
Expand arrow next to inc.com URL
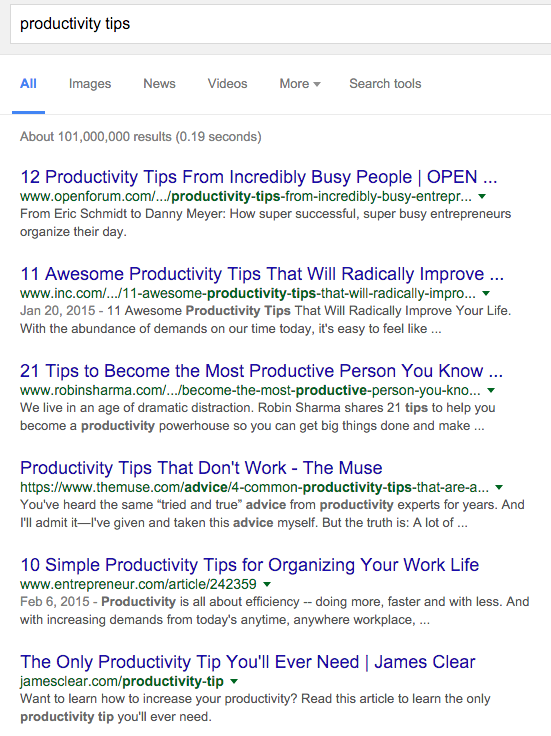point(486,293)
